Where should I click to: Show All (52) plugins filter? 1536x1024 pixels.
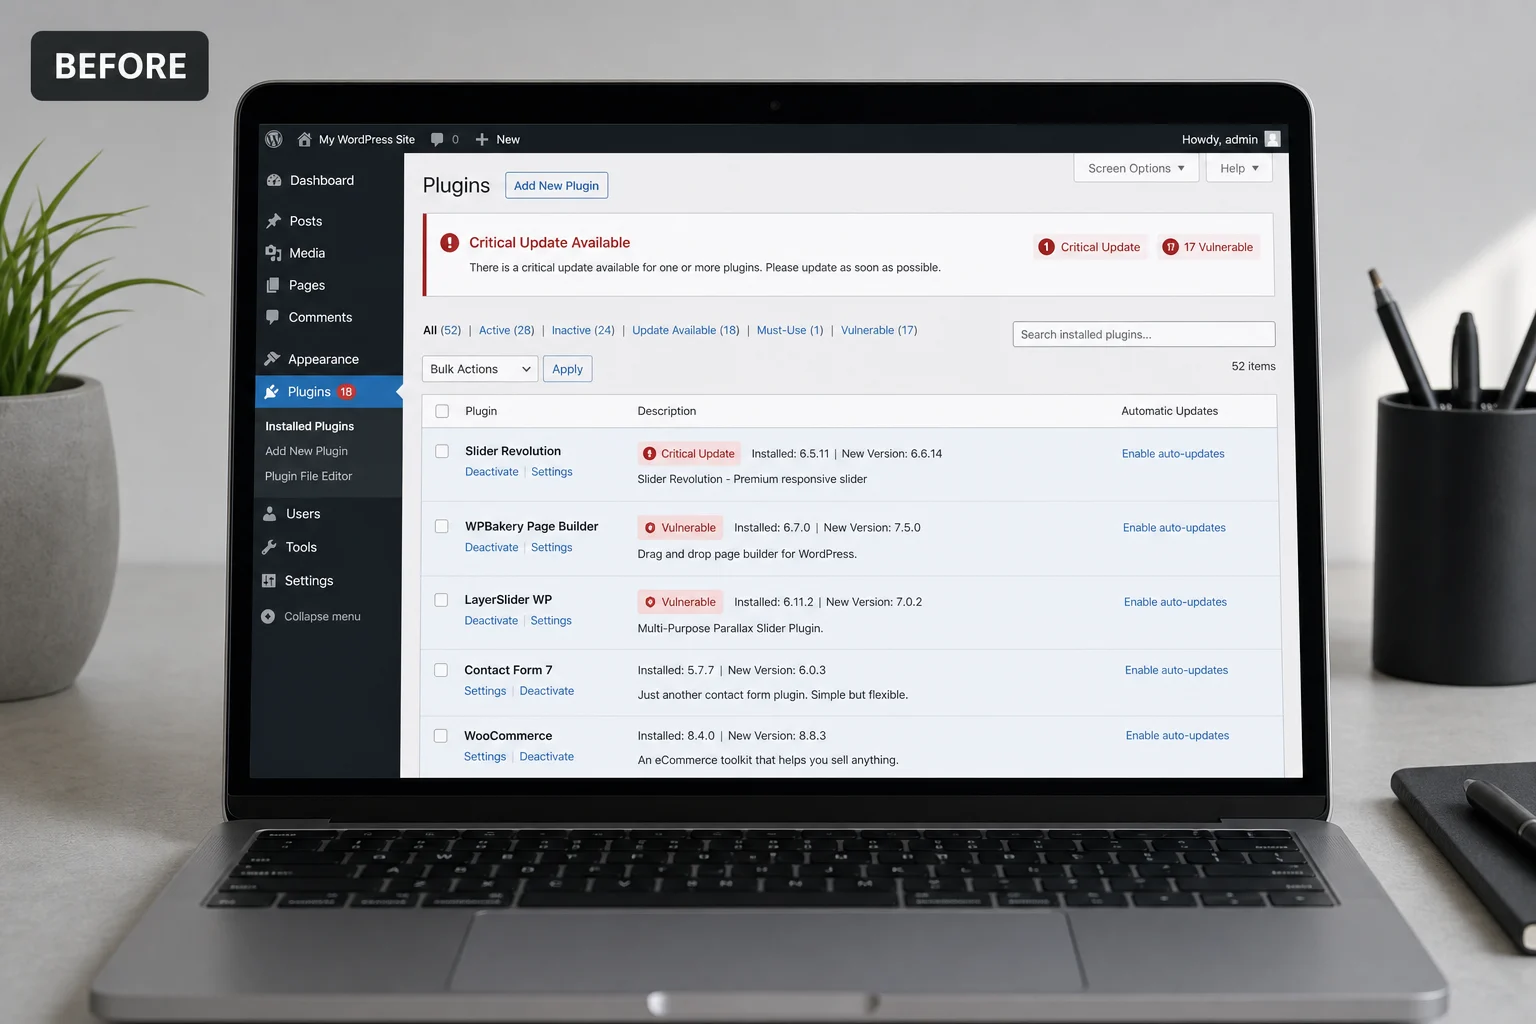point(442,330)
